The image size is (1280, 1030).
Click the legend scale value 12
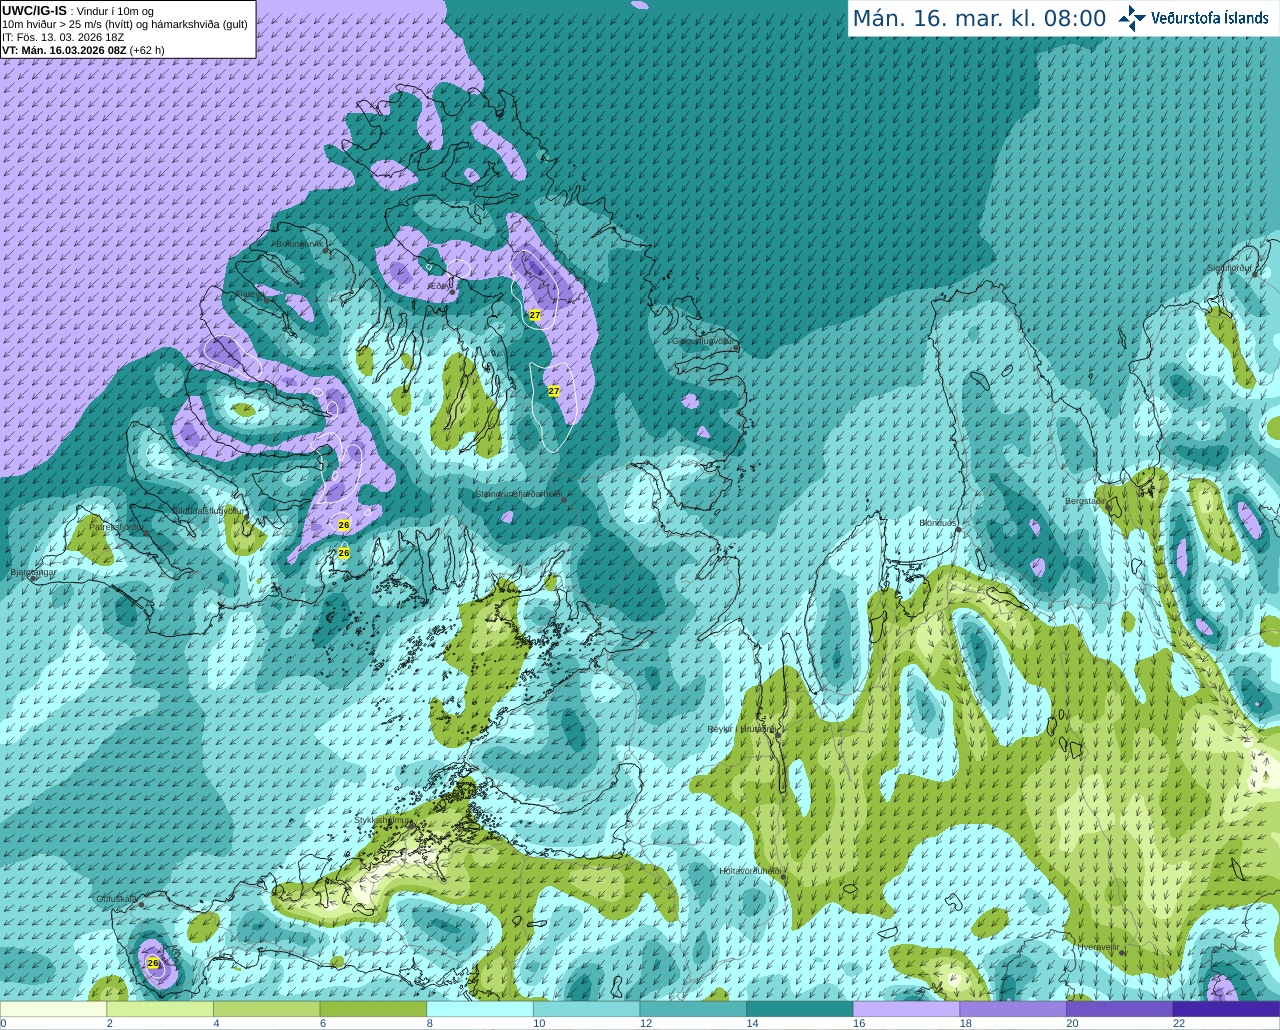tap(646, 1023)
